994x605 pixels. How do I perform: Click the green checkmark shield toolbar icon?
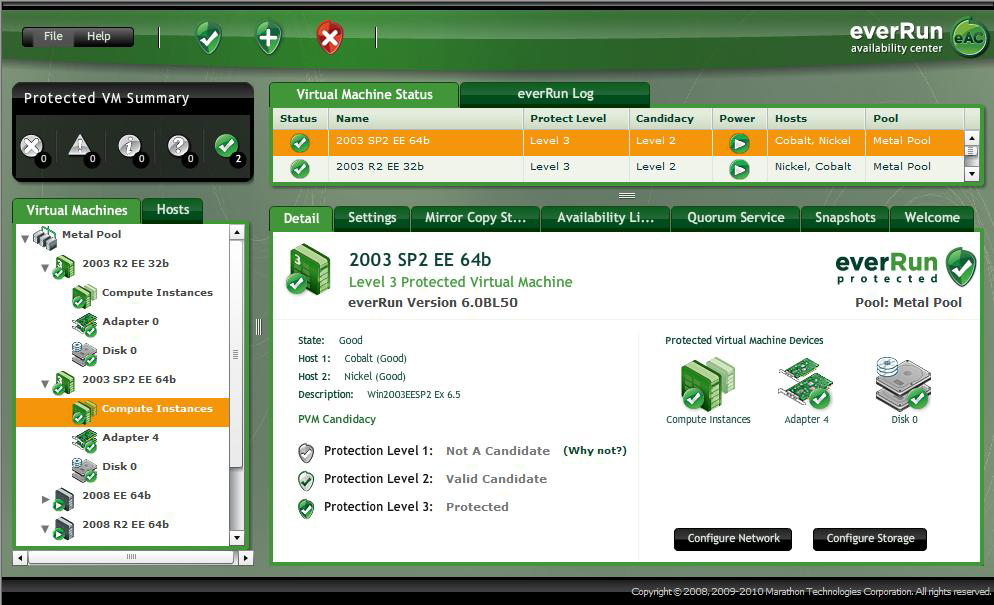click(x=209, y=37)
